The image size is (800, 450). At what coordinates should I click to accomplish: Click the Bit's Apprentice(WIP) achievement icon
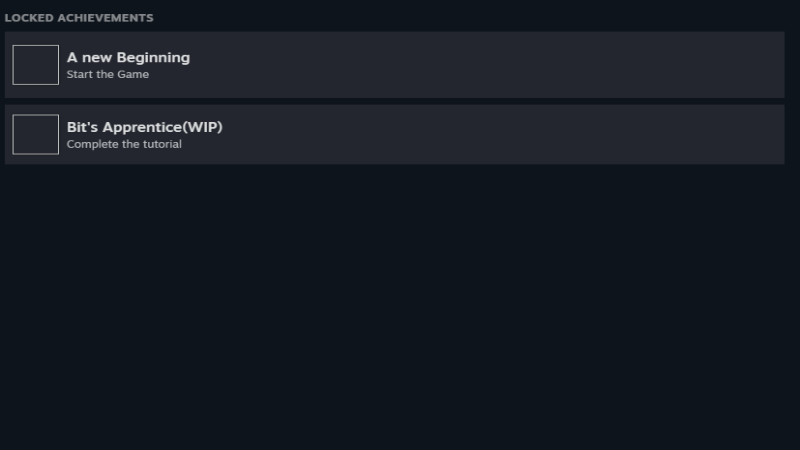click(x=36, y=134)
